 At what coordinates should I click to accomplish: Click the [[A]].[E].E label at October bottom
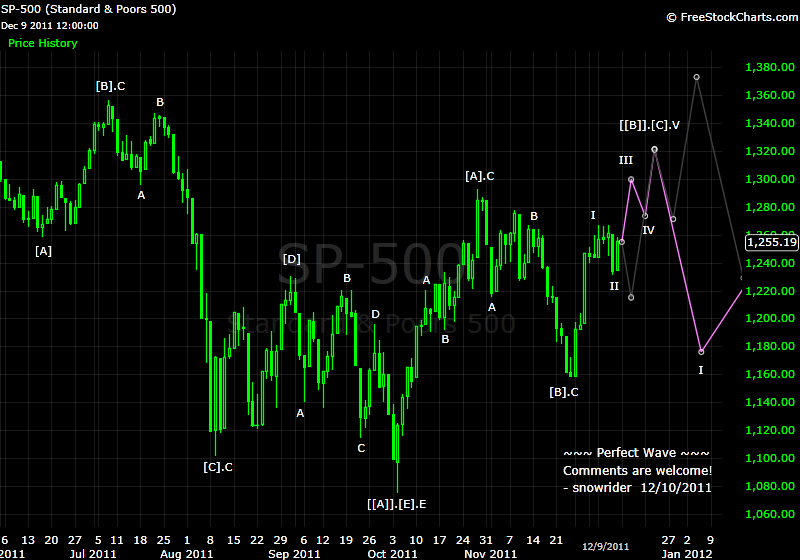pos(396,504)
